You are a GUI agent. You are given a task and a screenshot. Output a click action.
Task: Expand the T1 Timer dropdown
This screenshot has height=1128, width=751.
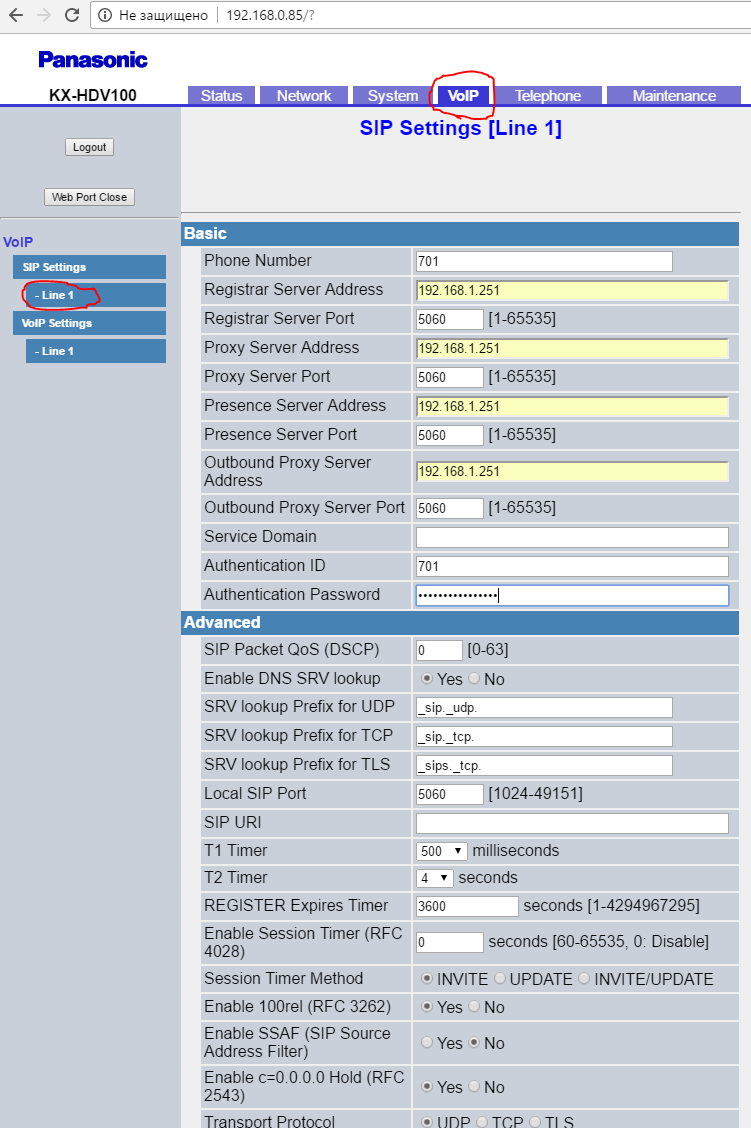(x=441, y=851)
